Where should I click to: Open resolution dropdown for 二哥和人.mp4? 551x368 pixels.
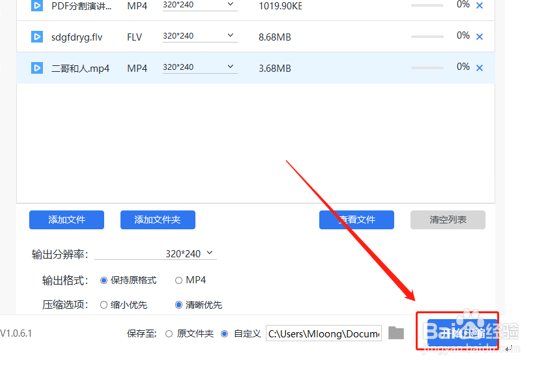200,67
